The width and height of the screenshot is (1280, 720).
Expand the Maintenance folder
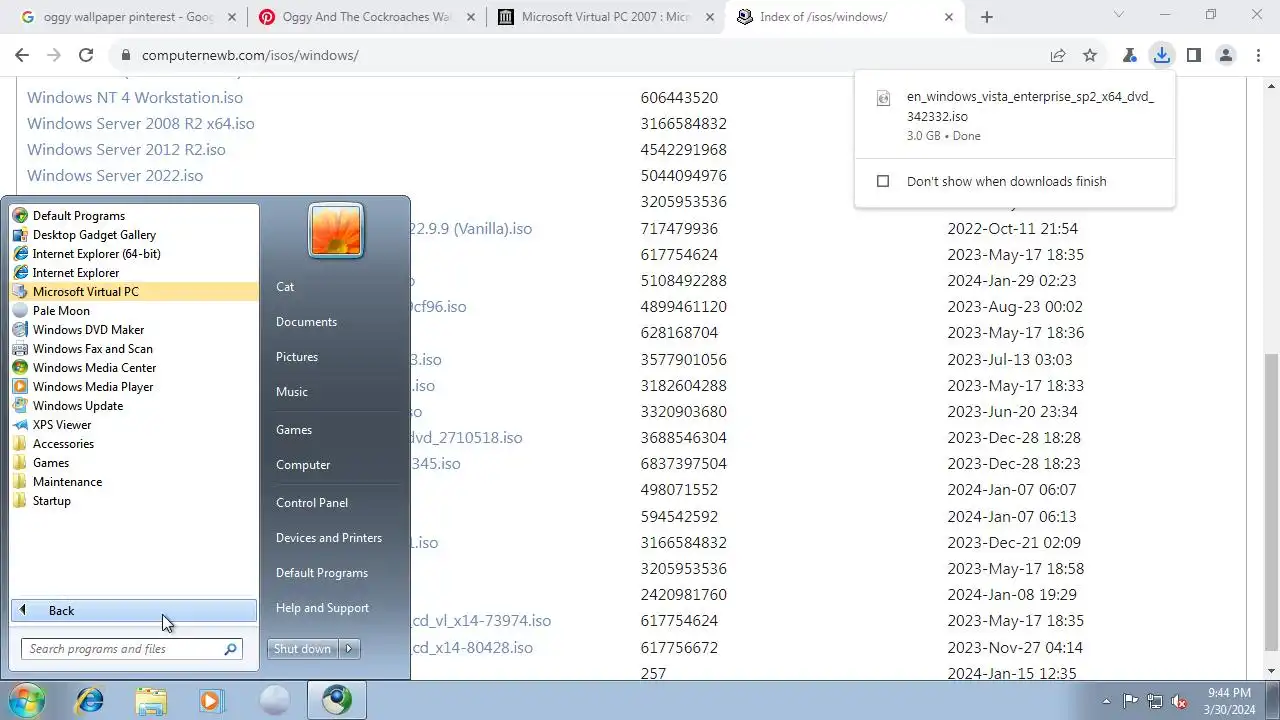[x=67, y=482]
